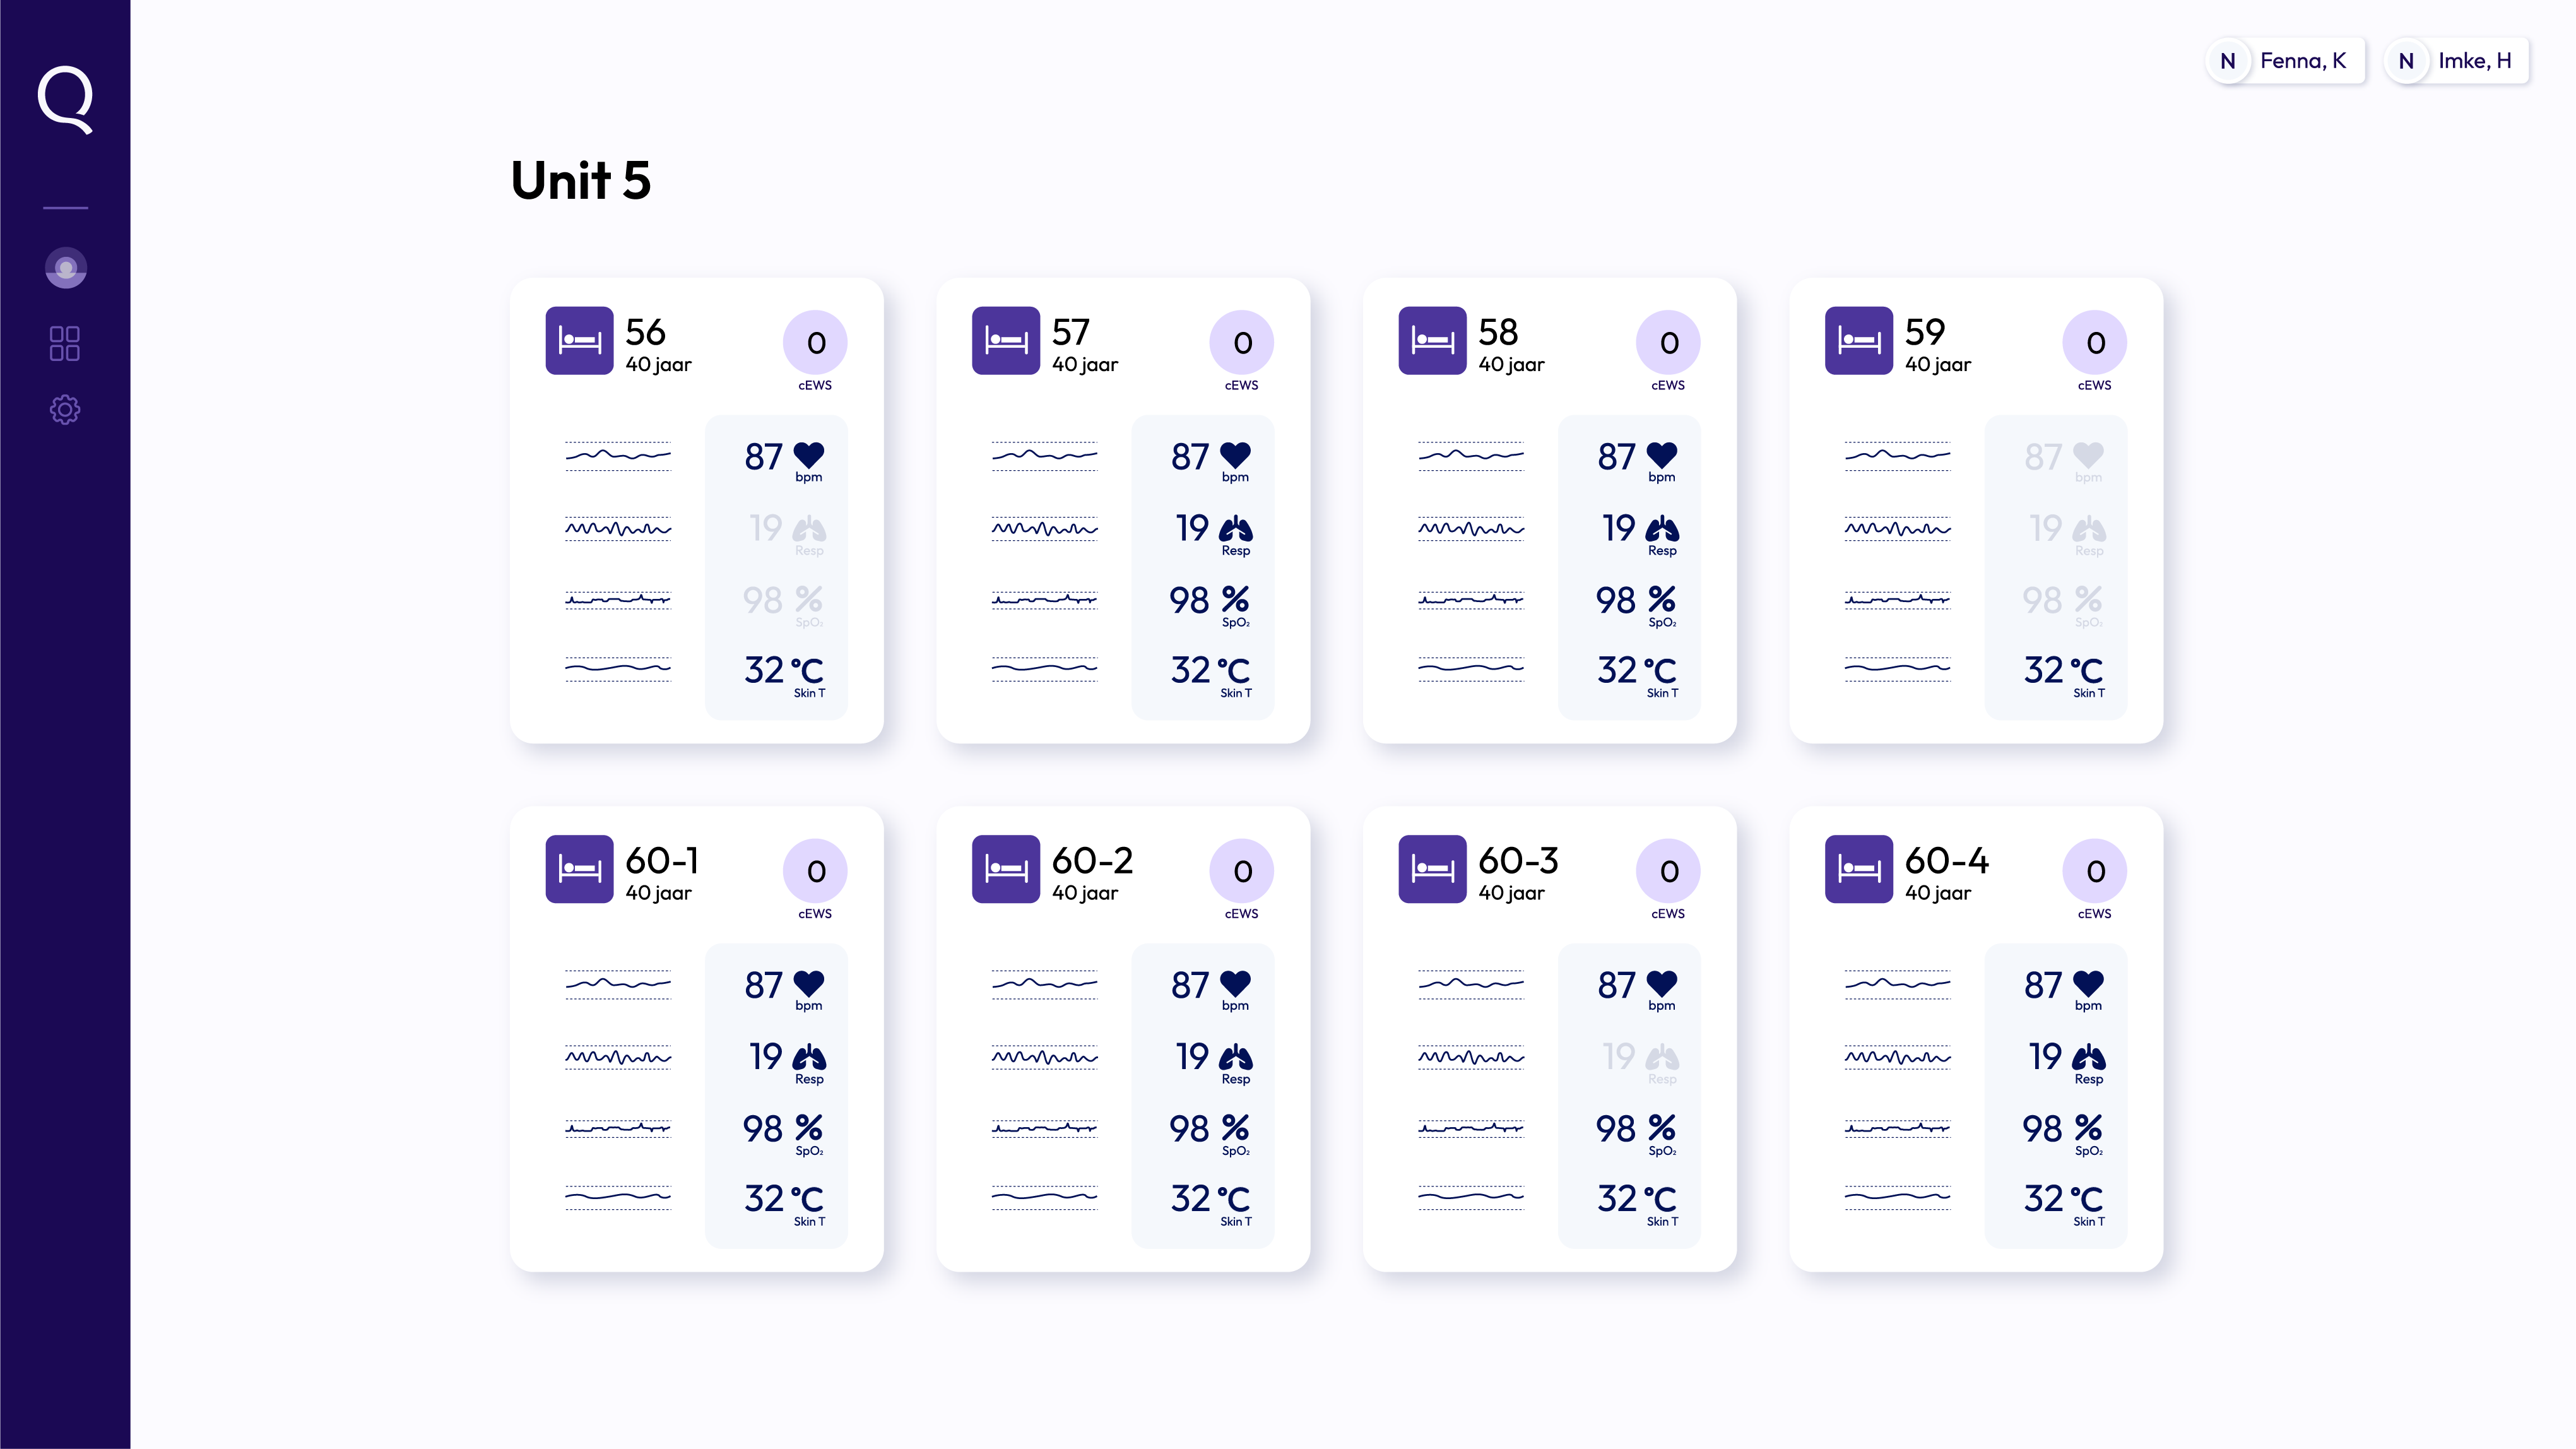Screen dimensions: 2576x1449
Task: Open the settings gear in sidebar
Action: pyautogui.click(x=65, y=409)
